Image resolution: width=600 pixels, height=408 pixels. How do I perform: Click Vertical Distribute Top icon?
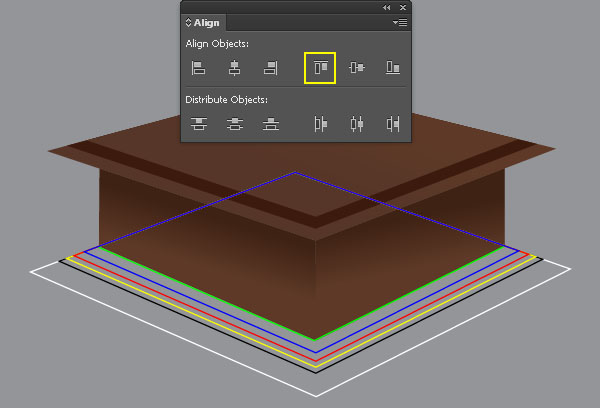click(199, 124)
